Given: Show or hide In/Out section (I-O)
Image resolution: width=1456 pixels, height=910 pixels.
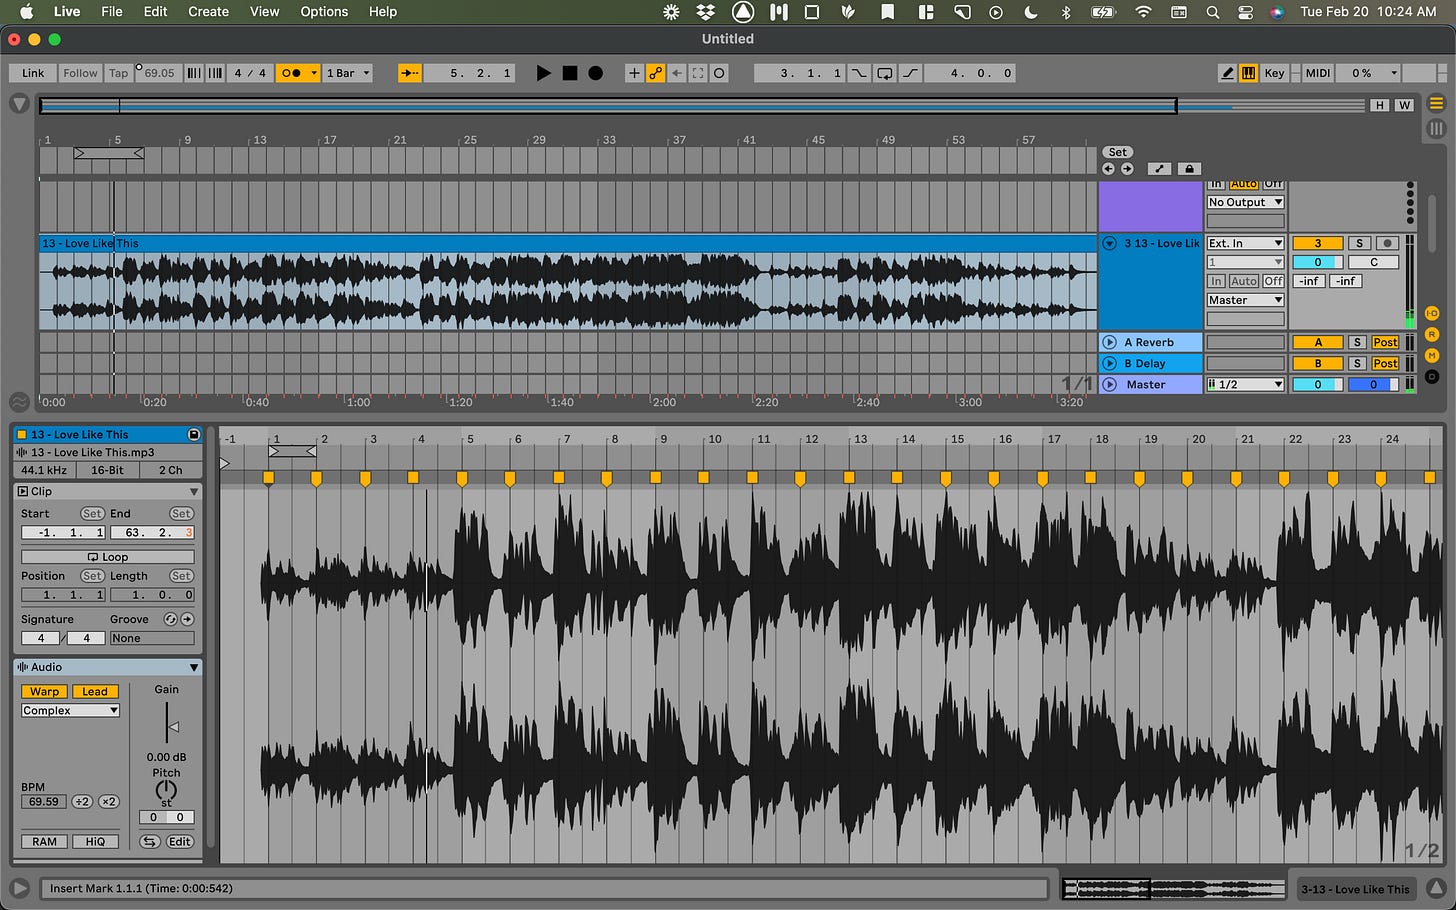Looking at the screenshot, I should coord(1432,314).
